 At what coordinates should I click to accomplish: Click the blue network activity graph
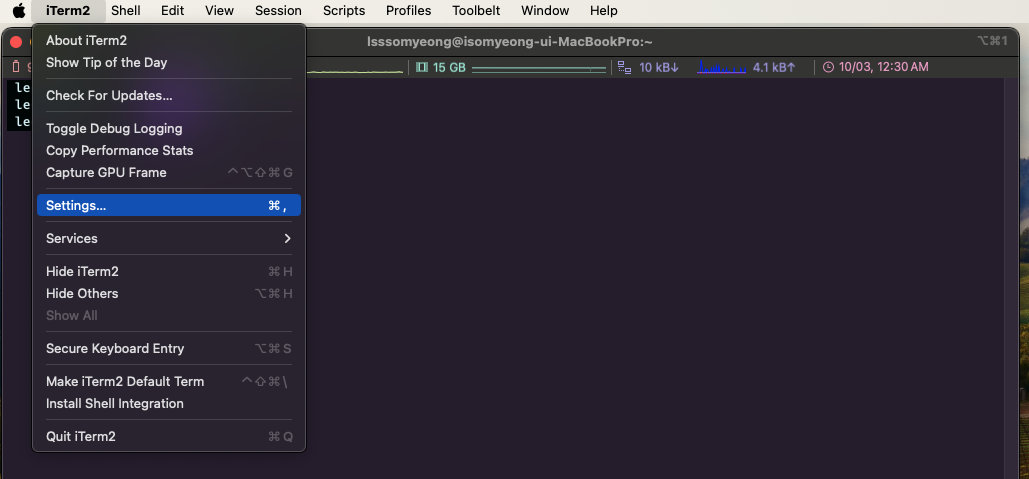pyautogui.click(x=721, y=67)
